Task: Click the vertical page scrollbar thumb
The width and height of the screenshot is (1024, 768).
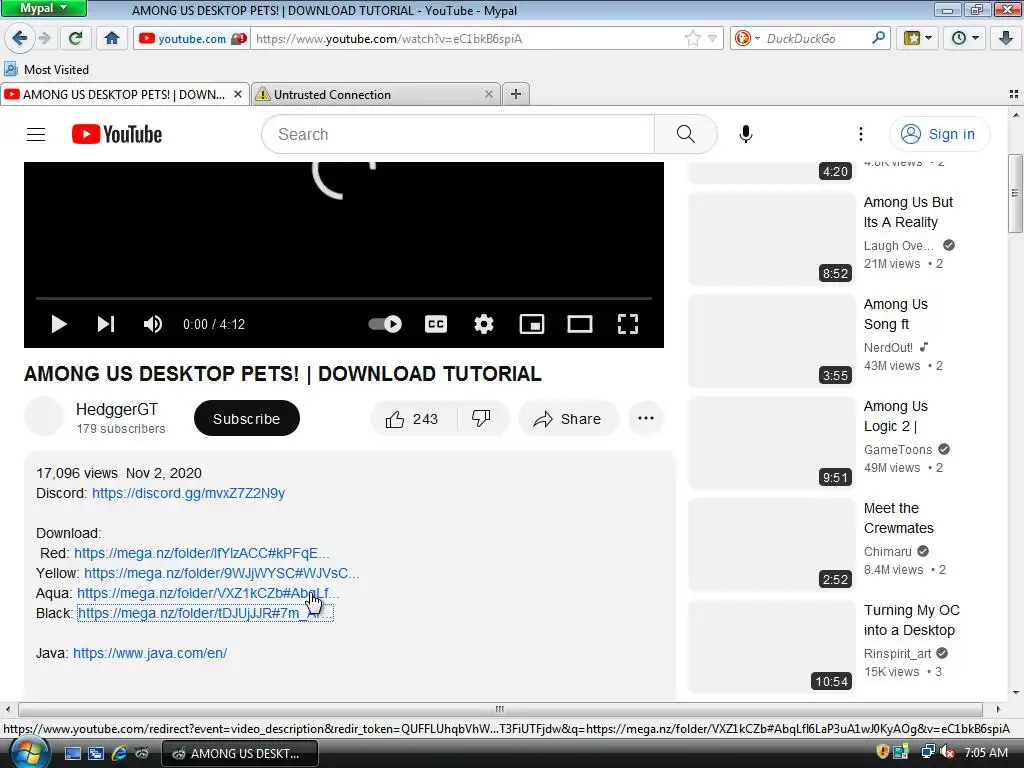Action: [x=1015, y=193]
